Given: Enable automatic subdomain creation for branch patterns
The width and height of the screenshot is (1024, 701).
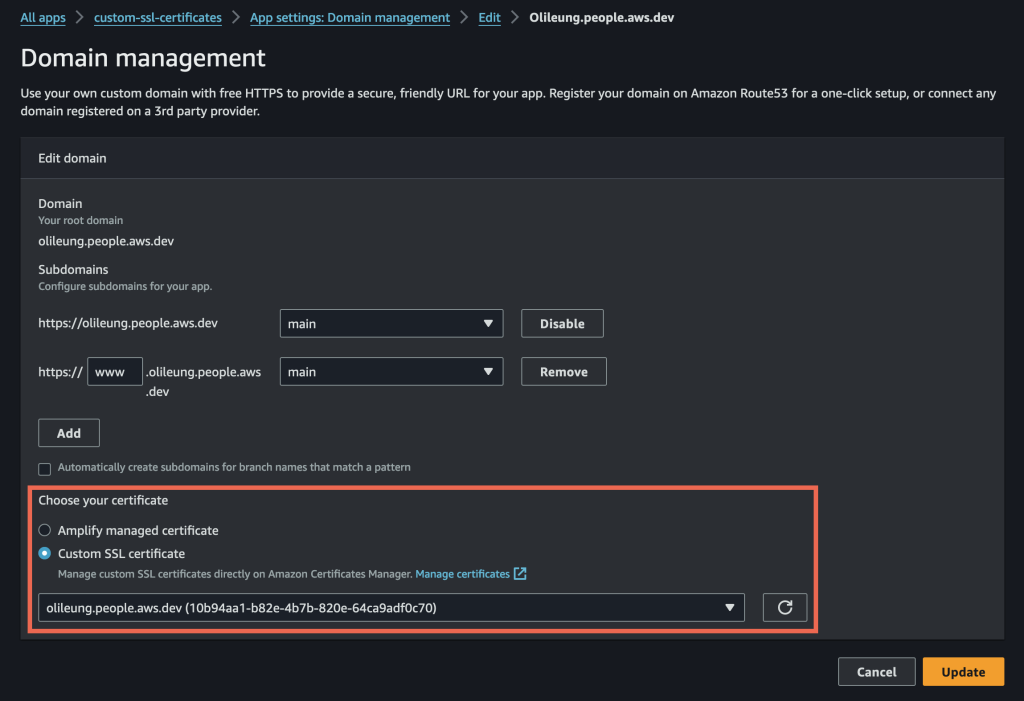Looking at the screenshot, I should [x=44, y=468].
